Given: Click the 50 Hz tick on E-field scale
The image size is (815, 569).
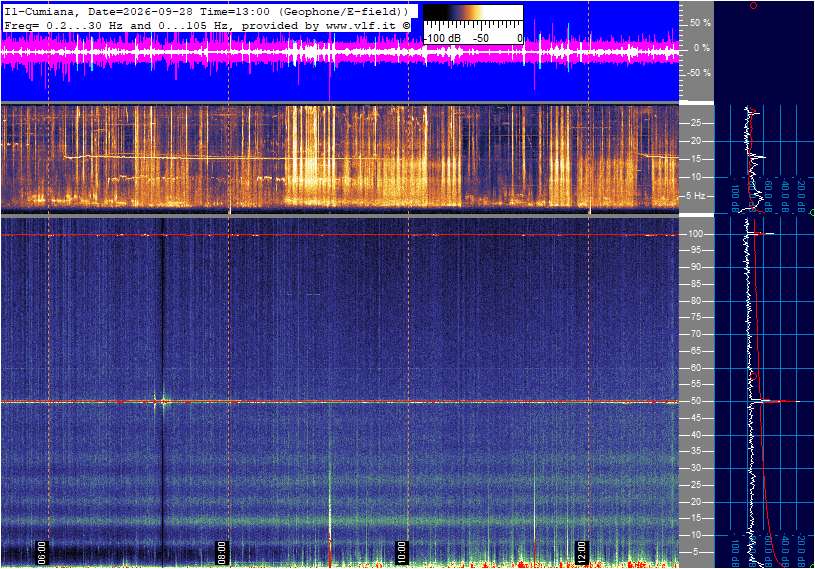Looking at the screenshot, I should click(695, 401).
